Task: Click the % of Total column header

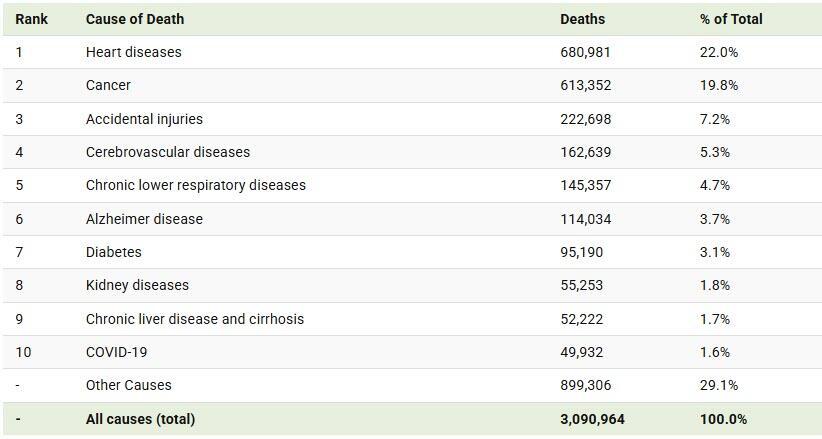Action: (731, 19)
